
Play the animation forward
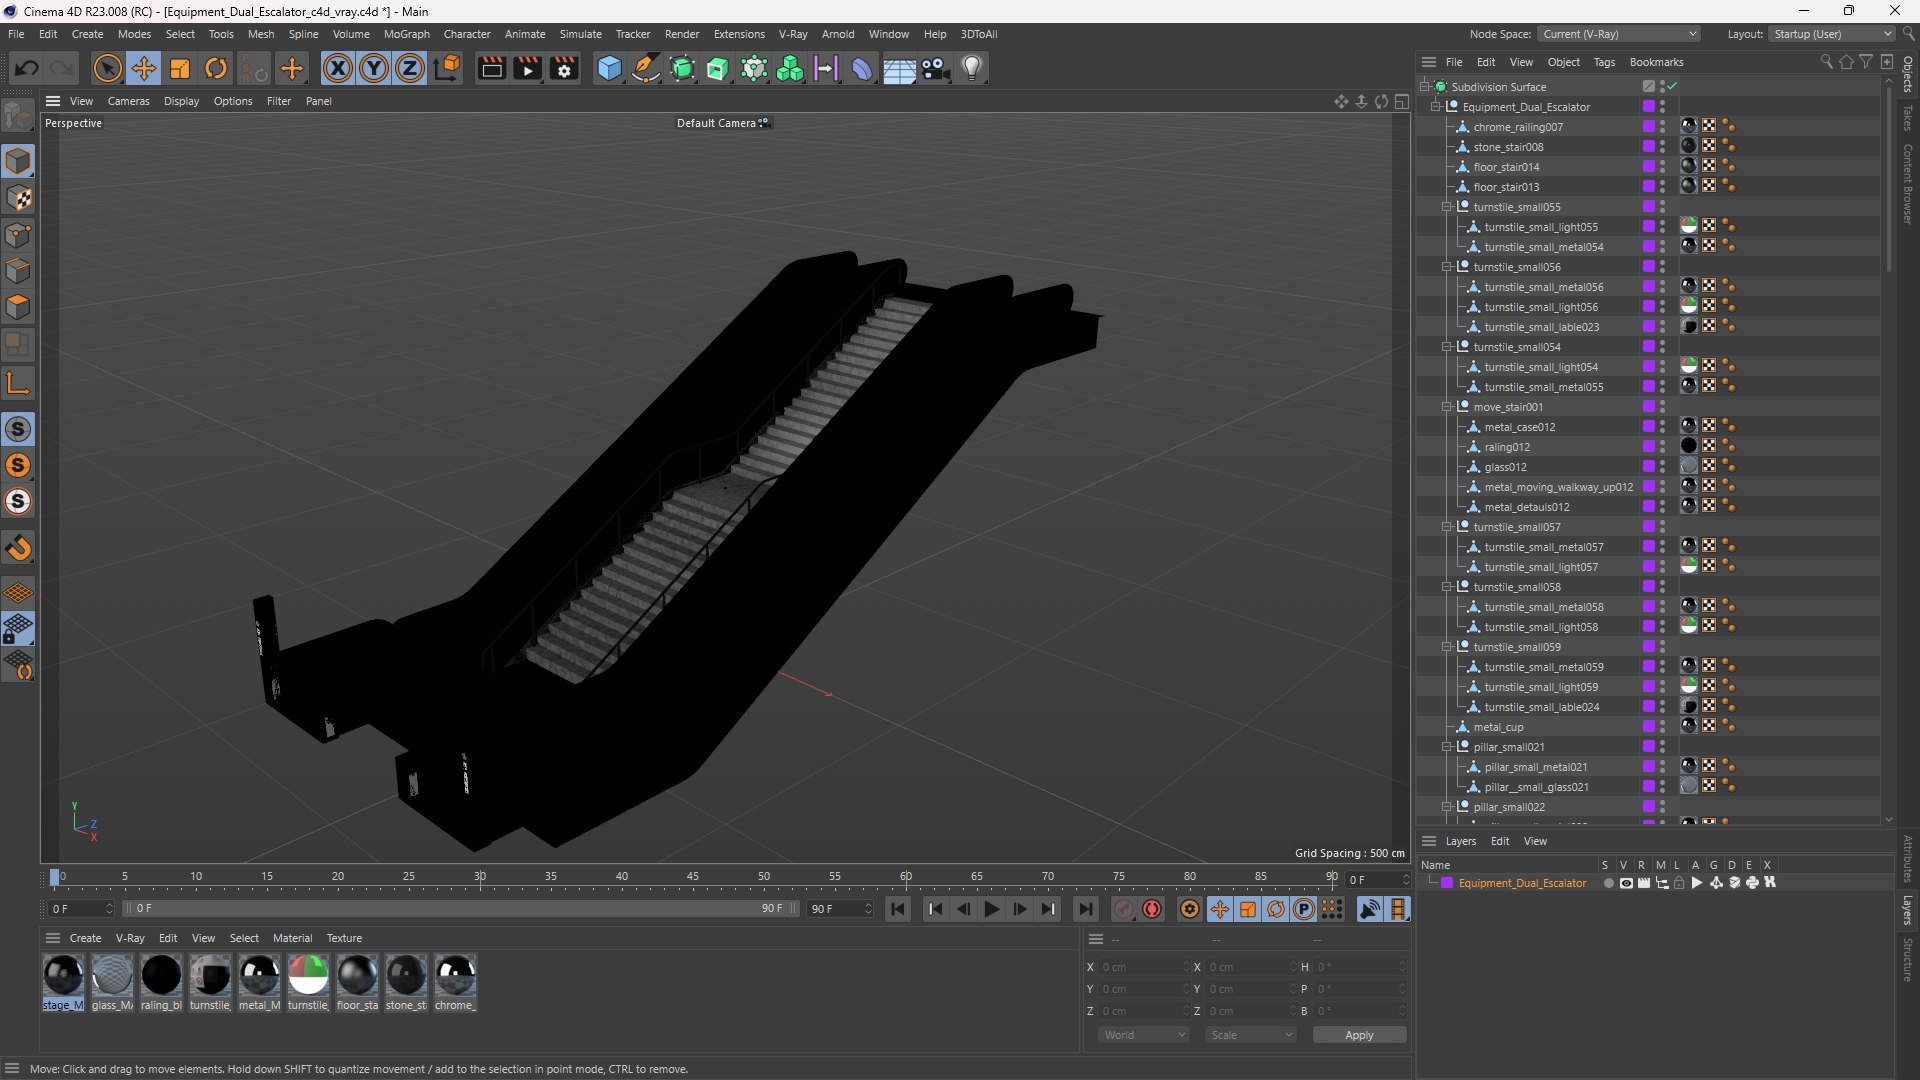coord(991,909)
